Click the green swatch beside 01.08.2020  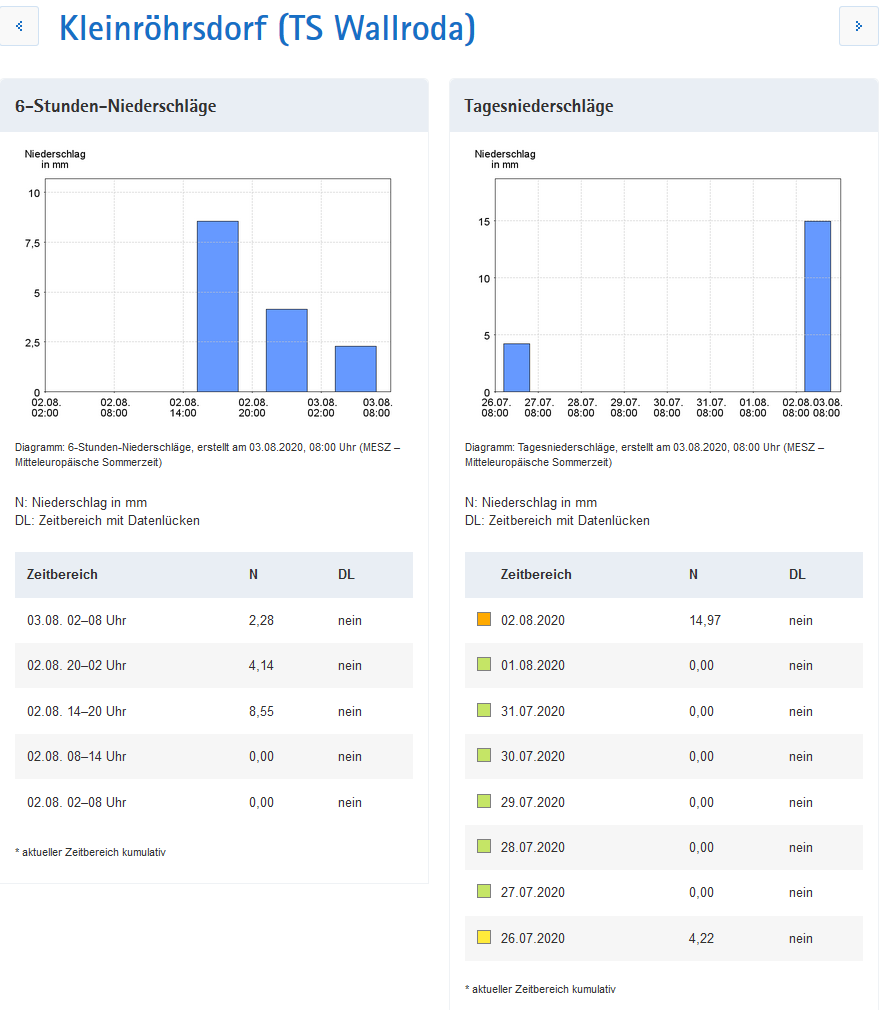click(x=484, y=665)
